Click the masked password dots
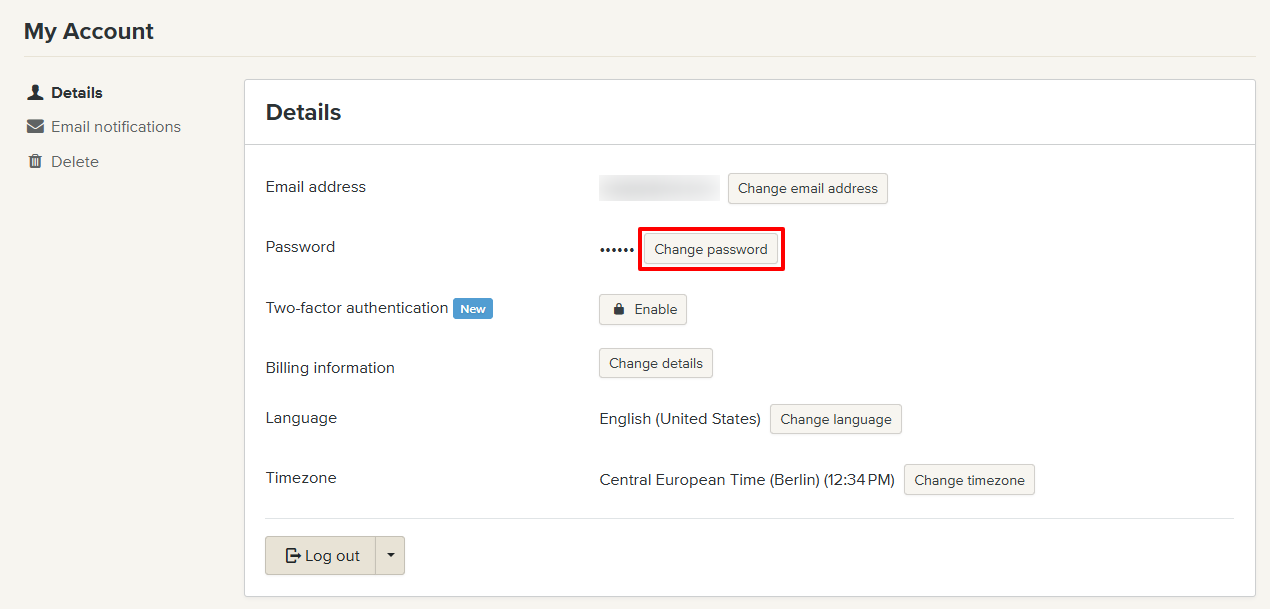The height and width of the screenshot is (609, 1270). pos(616,250)
